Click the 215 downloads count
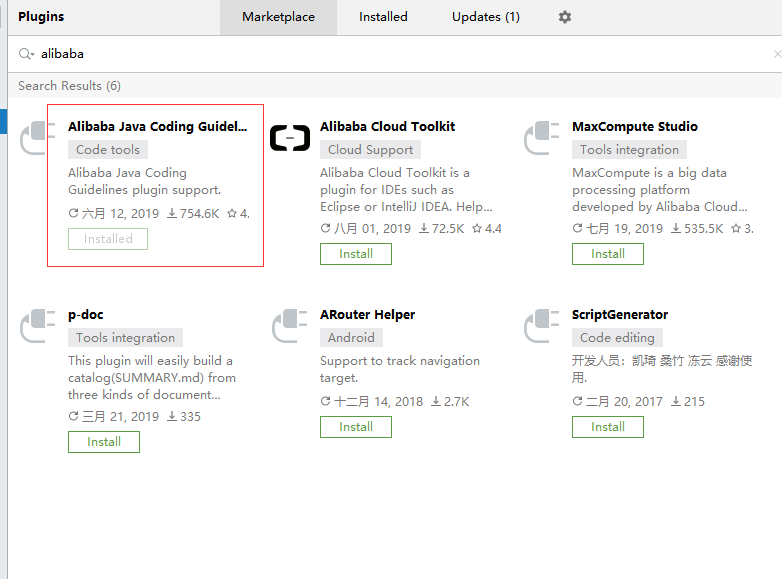The image size is (782, 579). [x=688, y=402]
